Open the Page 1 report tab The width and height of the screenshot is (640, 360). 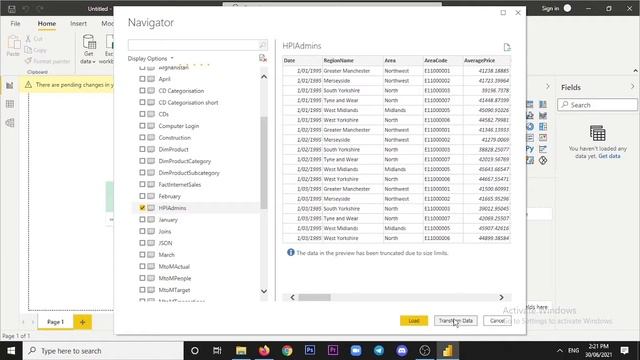click(x=56, y=322)
